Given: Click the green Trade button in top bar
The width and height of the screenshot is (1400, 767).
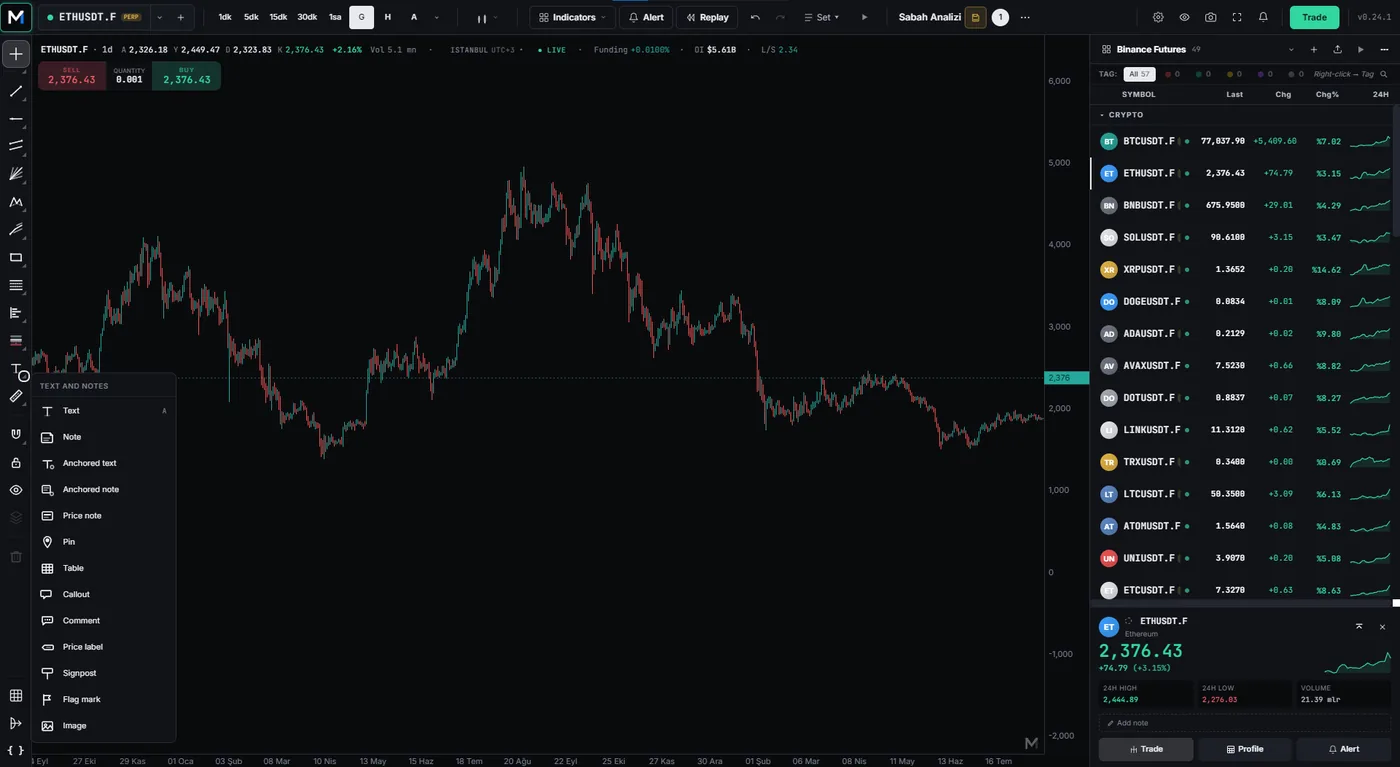Looking at the screenshot, I should pyautogui.click(x=1314, y=17).
